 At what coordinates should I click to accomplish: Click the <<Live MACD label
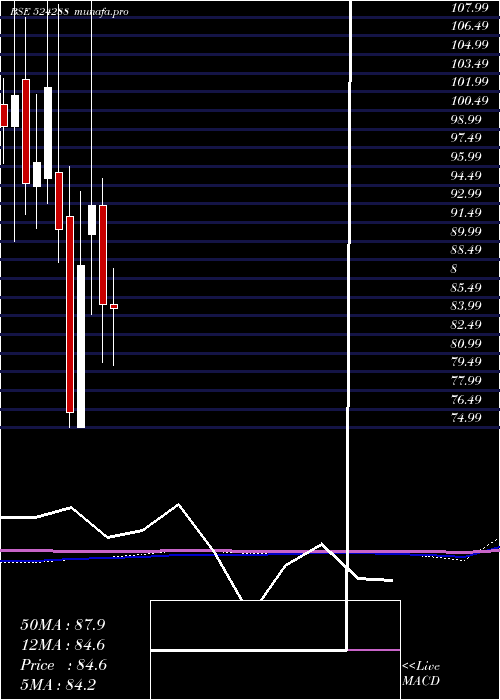421,674
